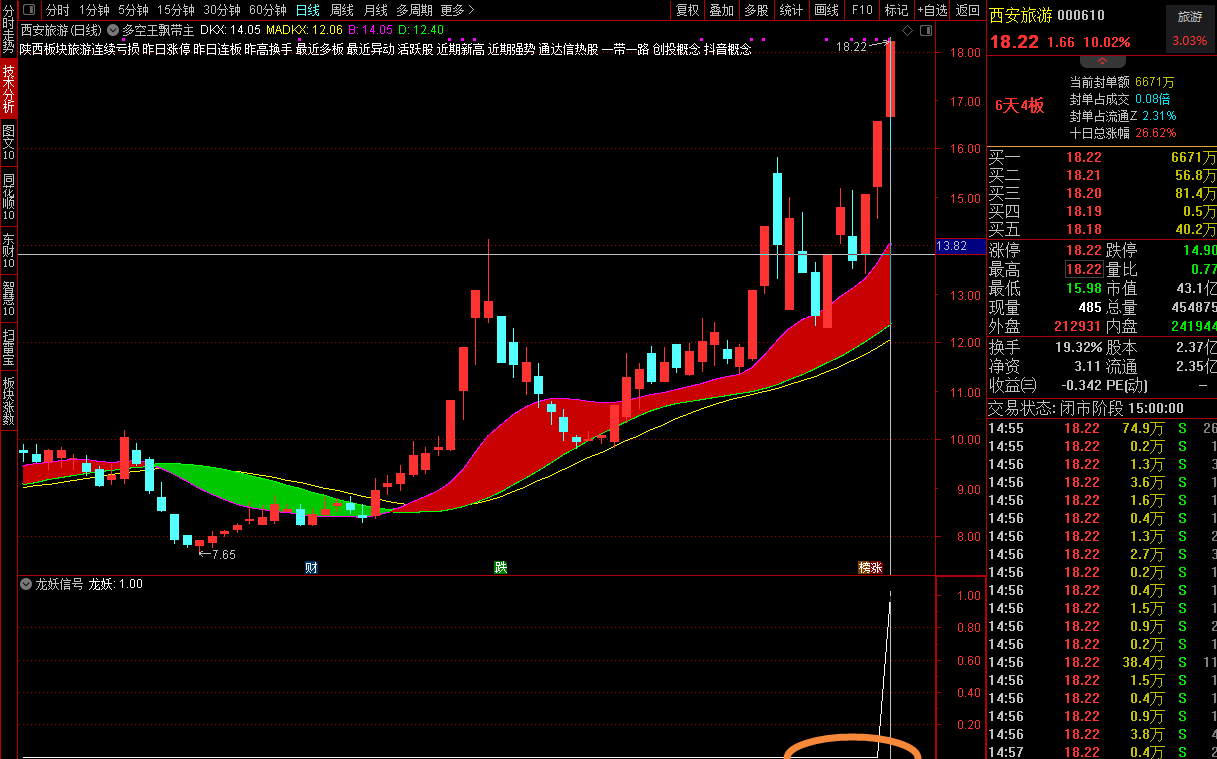Click the 买一 bid row
The height and width of the screenshot is (759, 1217).
1102,157
